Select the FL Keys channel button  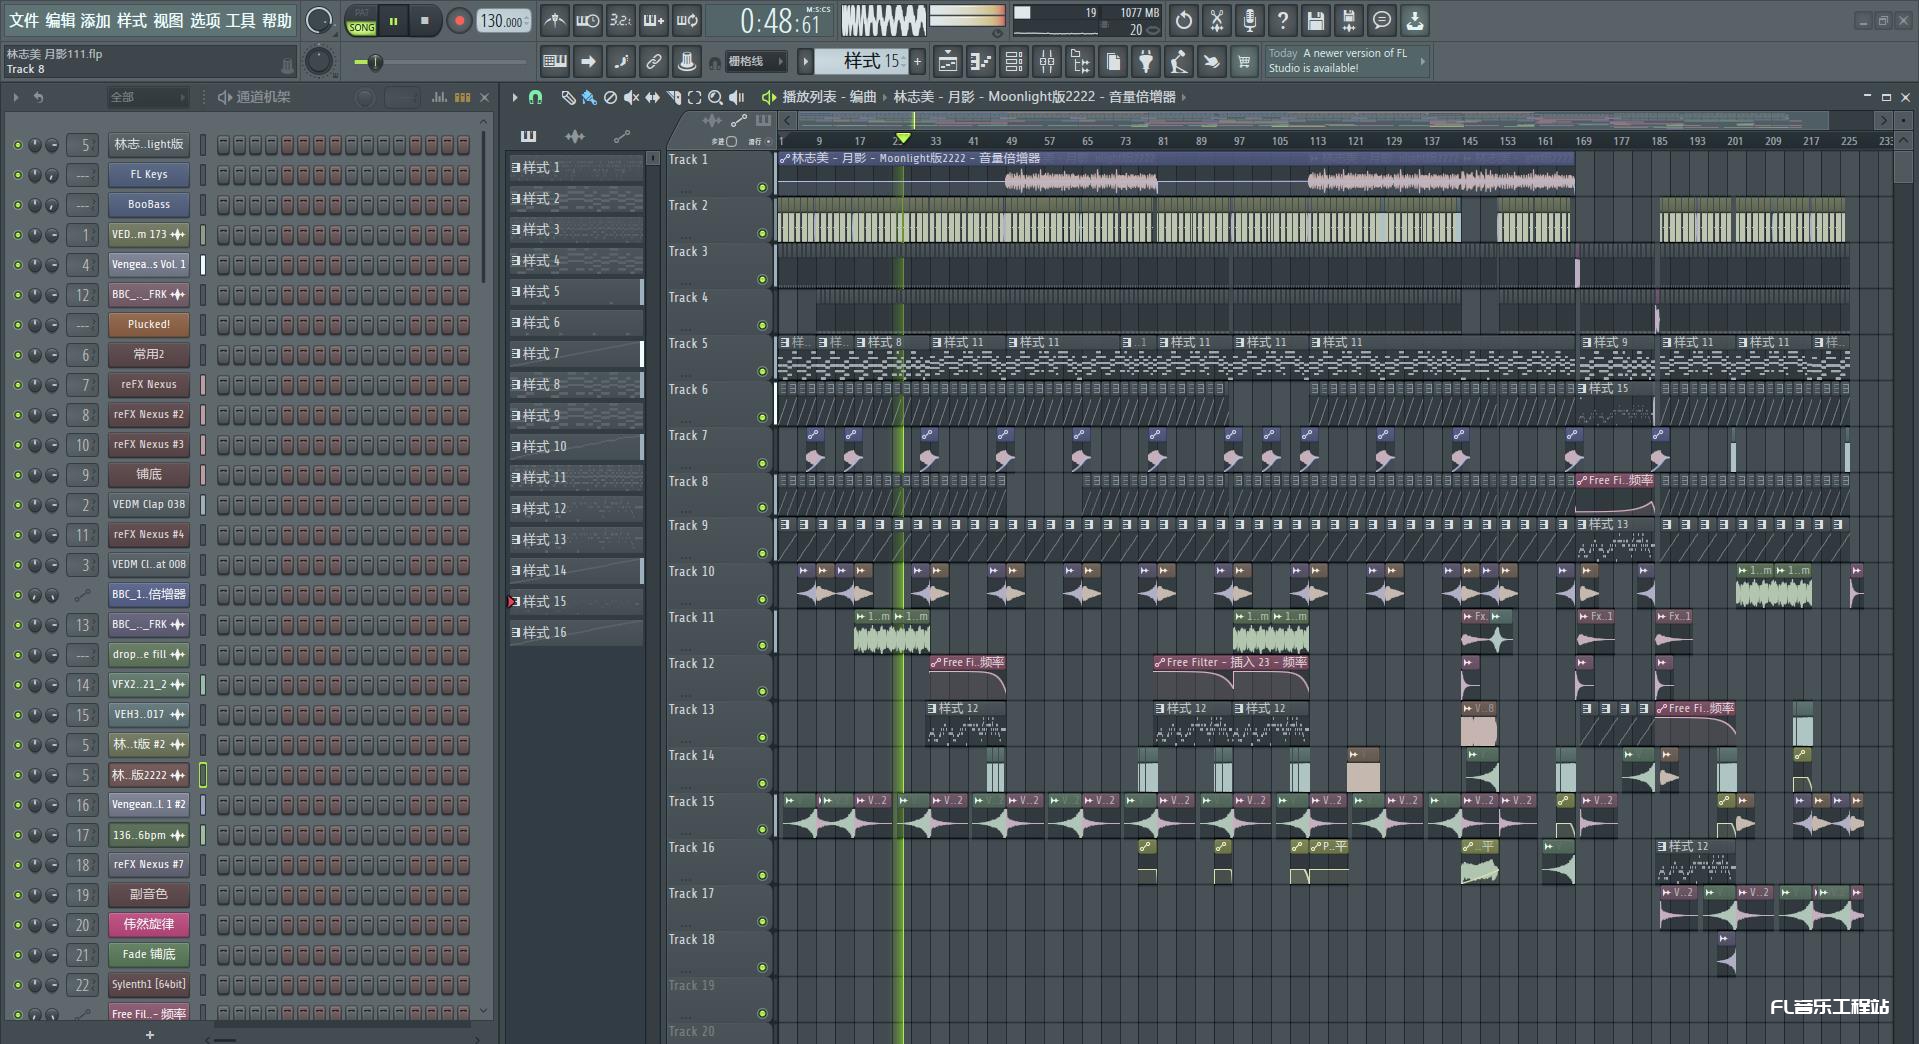(x=149, y=175)
